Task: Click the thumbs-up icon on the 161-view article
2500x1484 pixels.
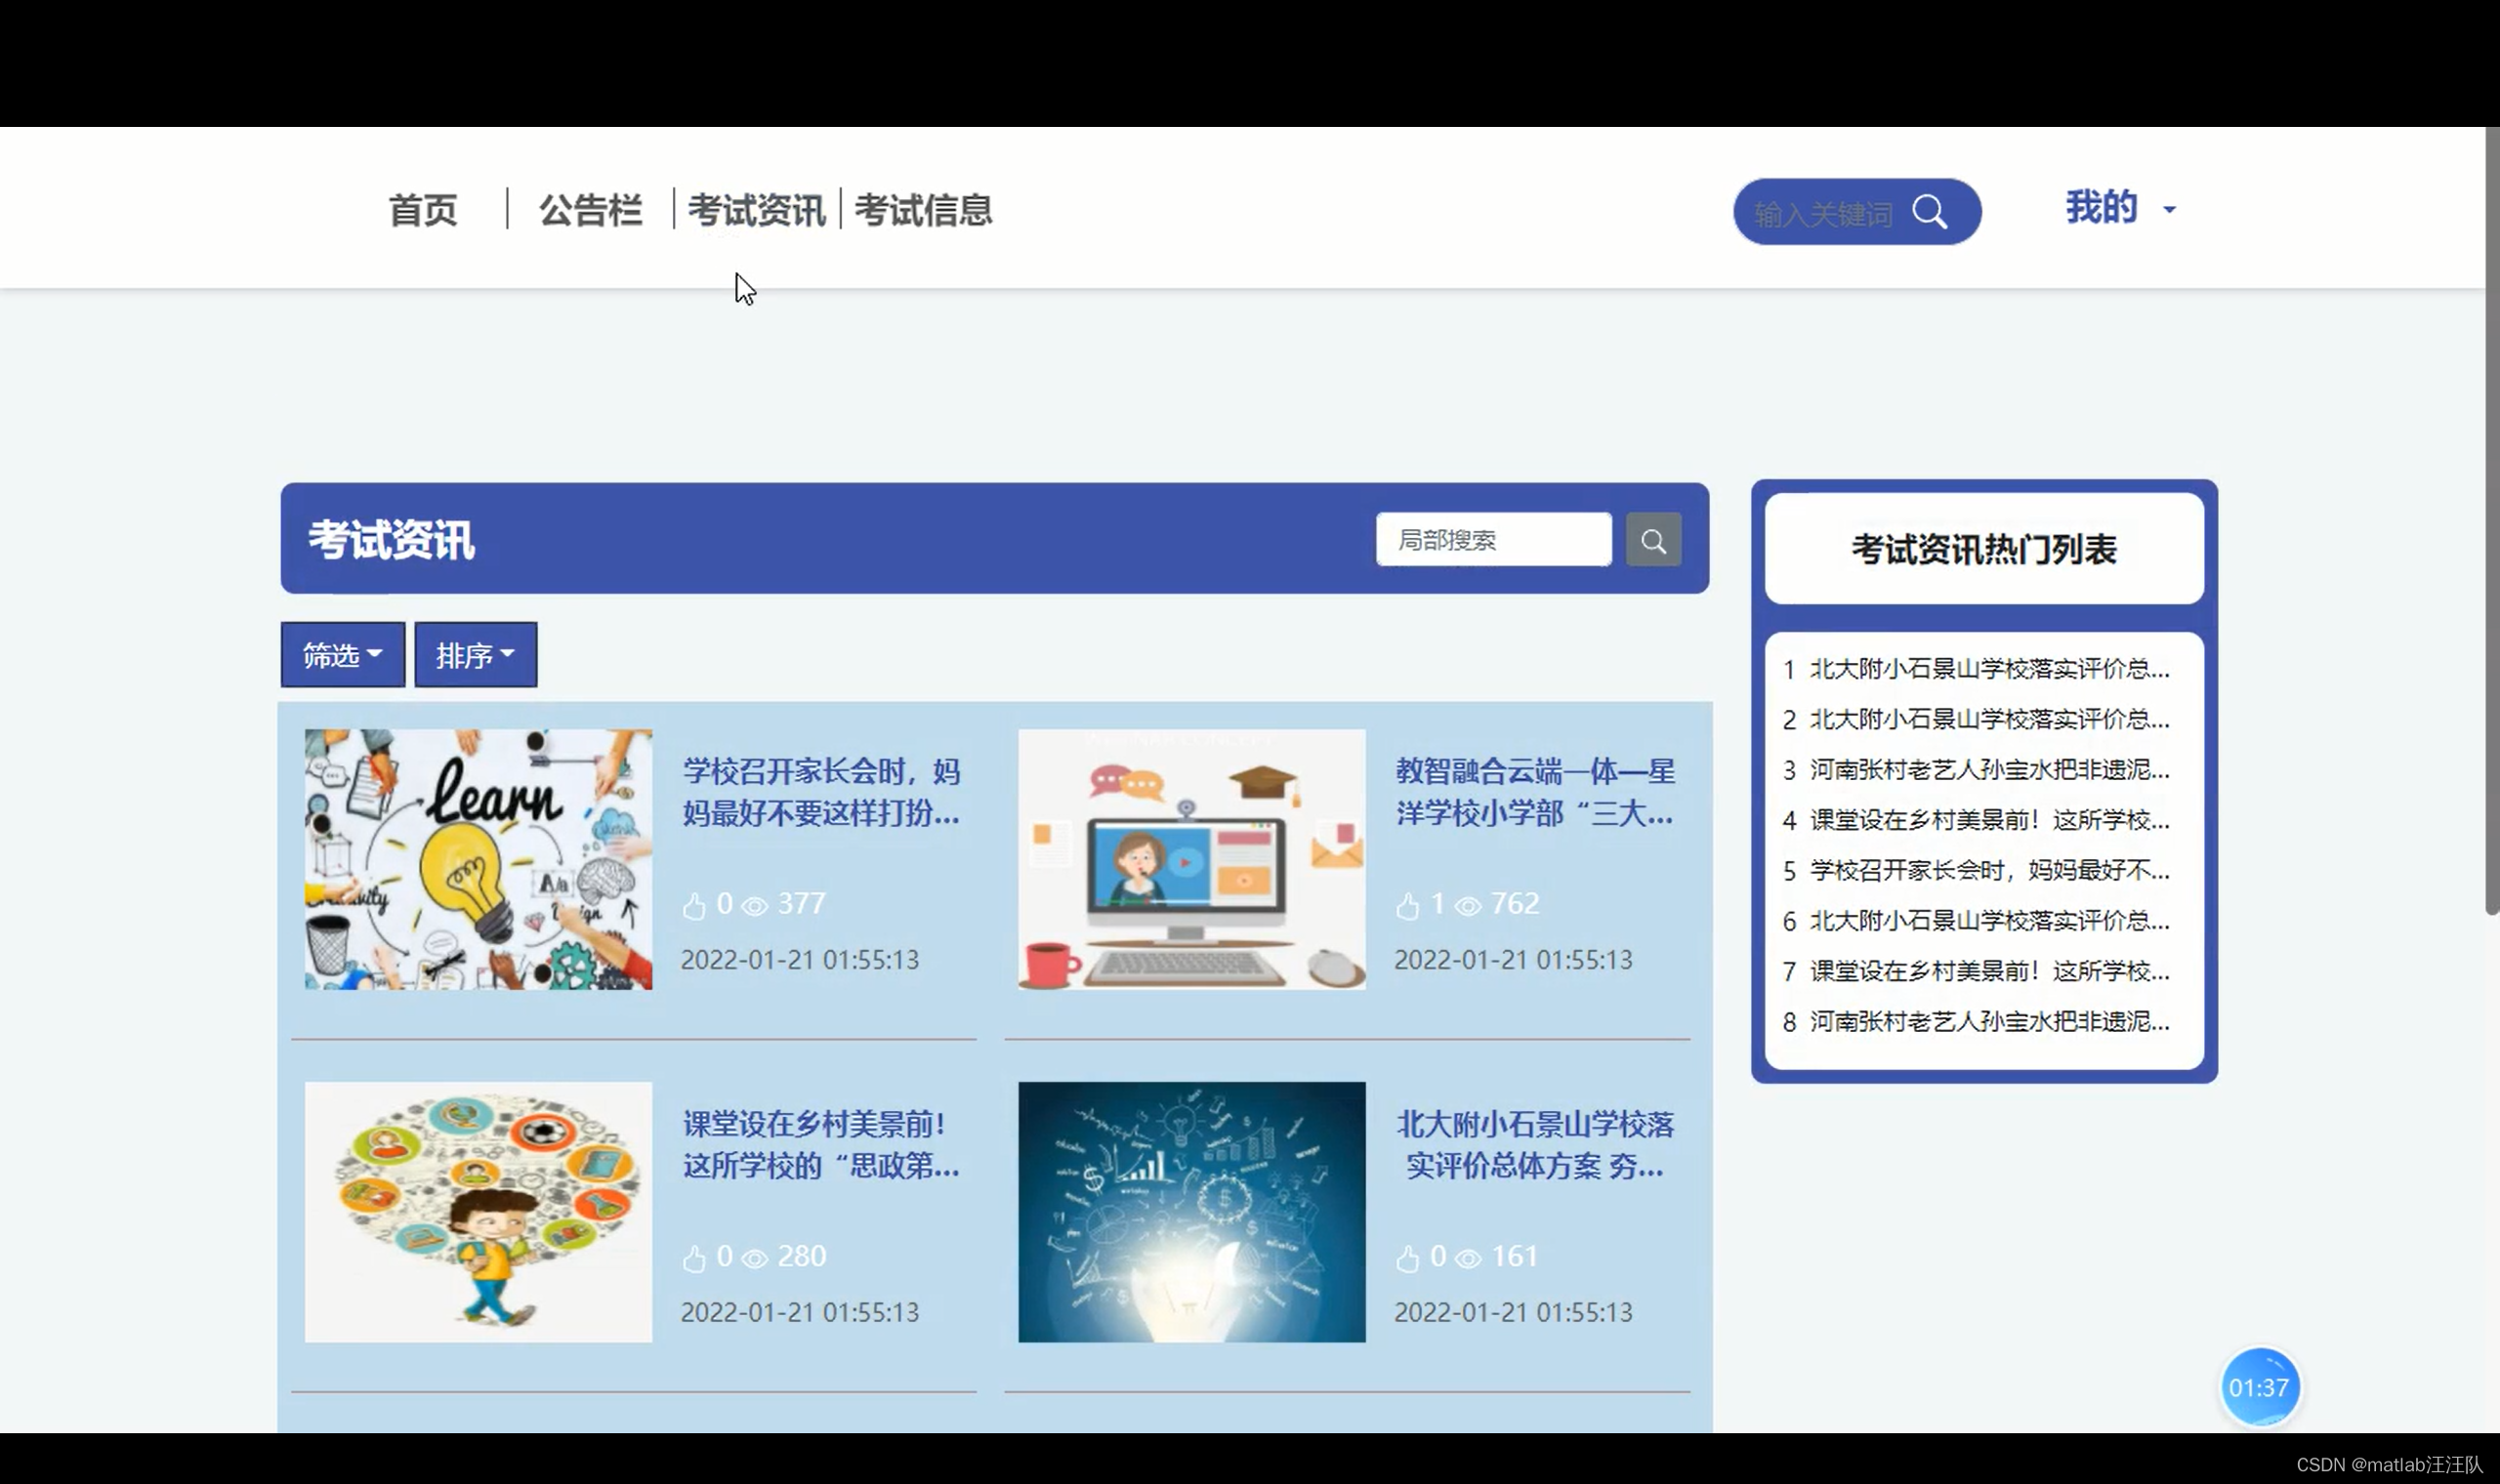Action: [1410, 1257]
